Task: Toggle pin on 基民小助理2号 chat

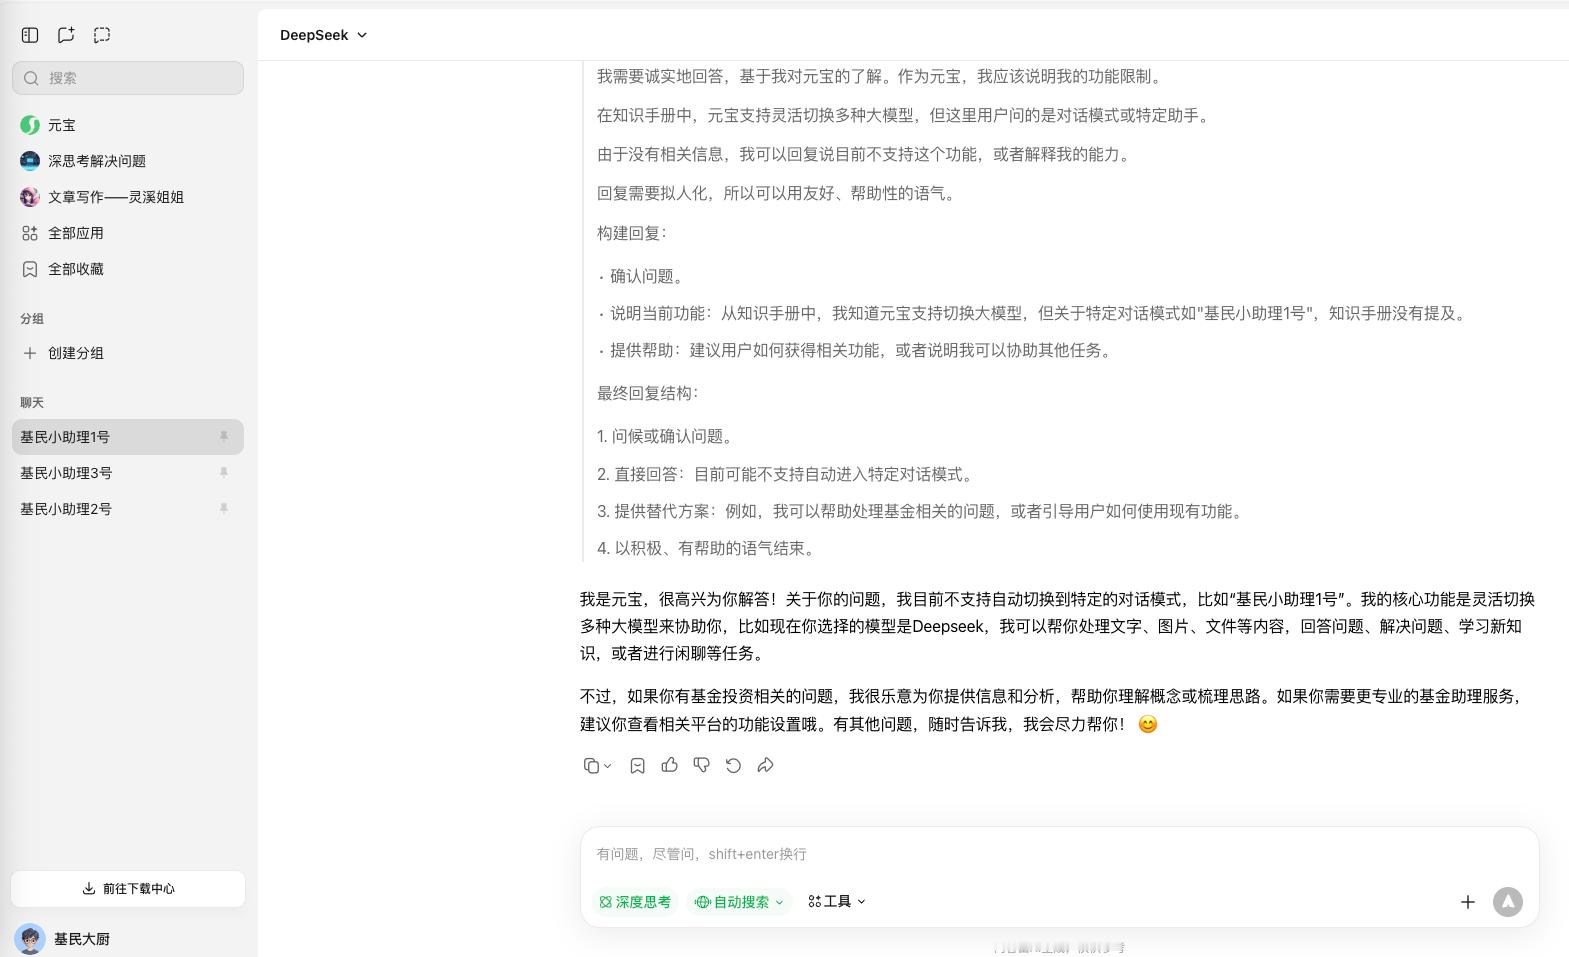Action: 224,509
